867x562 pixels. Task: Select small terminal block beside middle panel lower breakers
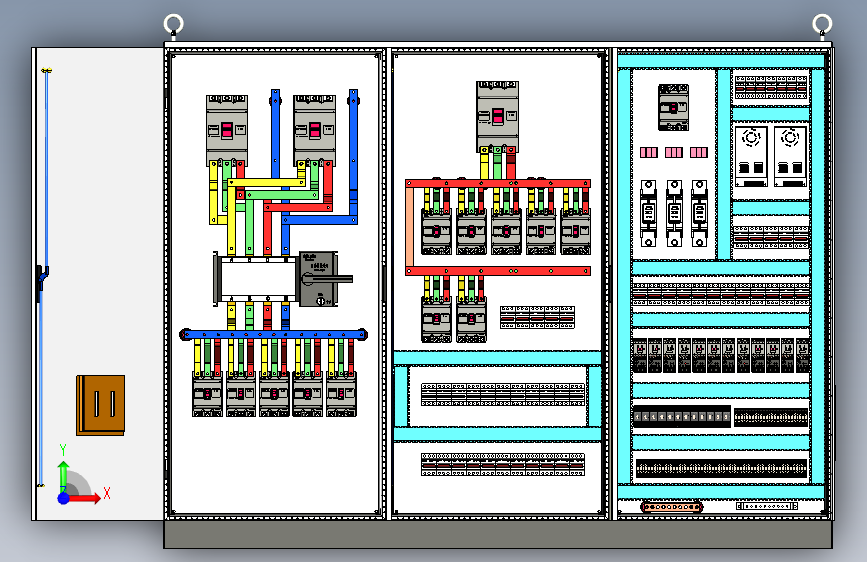point(537,318)
